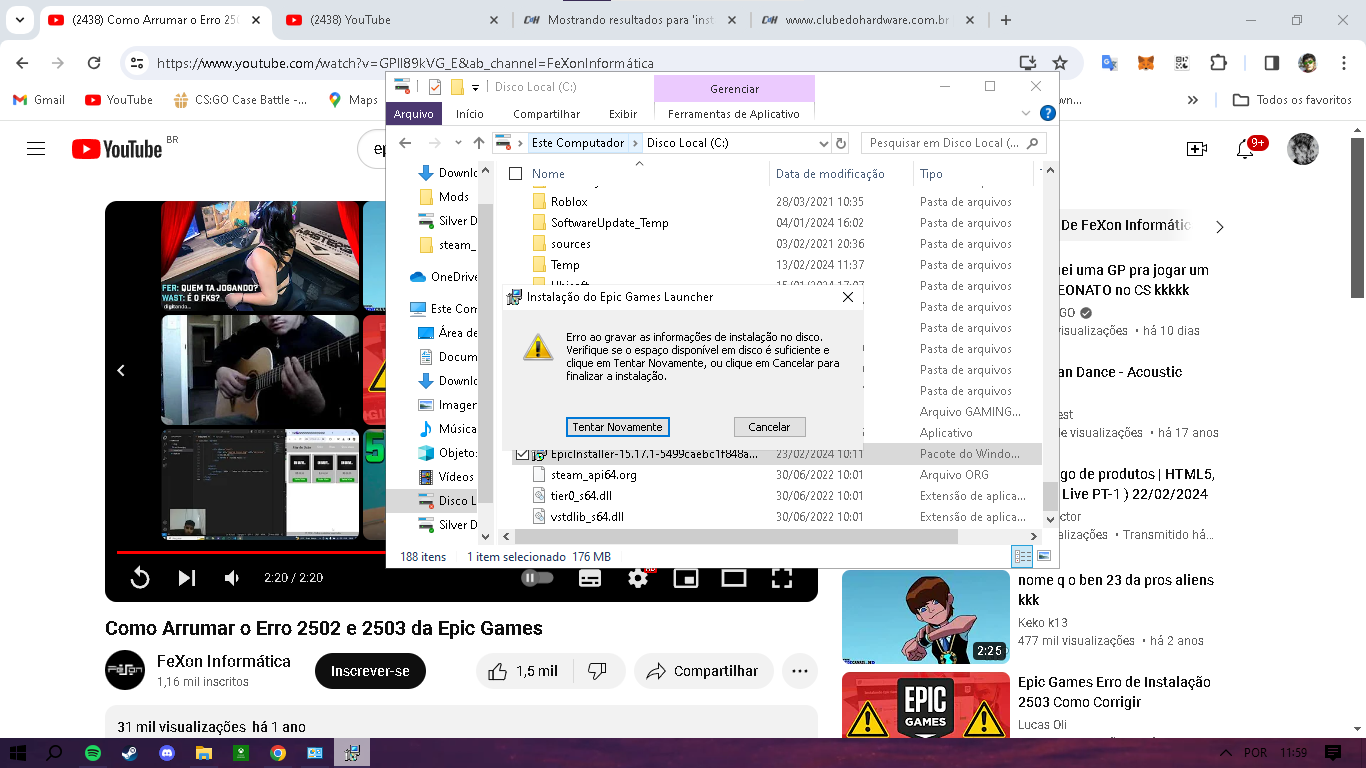Open Todos os favoritos bookmarks folder
The image size is (1366, 768).
click(1292, 100)
